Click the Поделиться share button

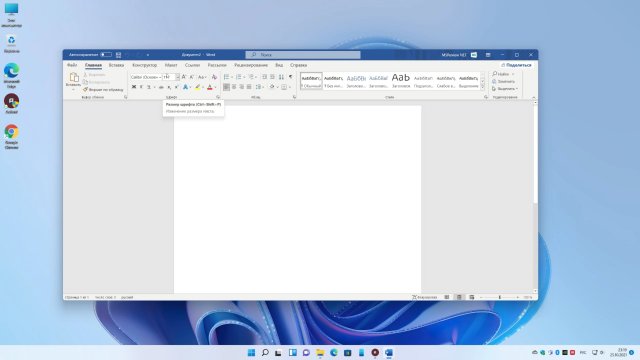[x=516, y=65]
